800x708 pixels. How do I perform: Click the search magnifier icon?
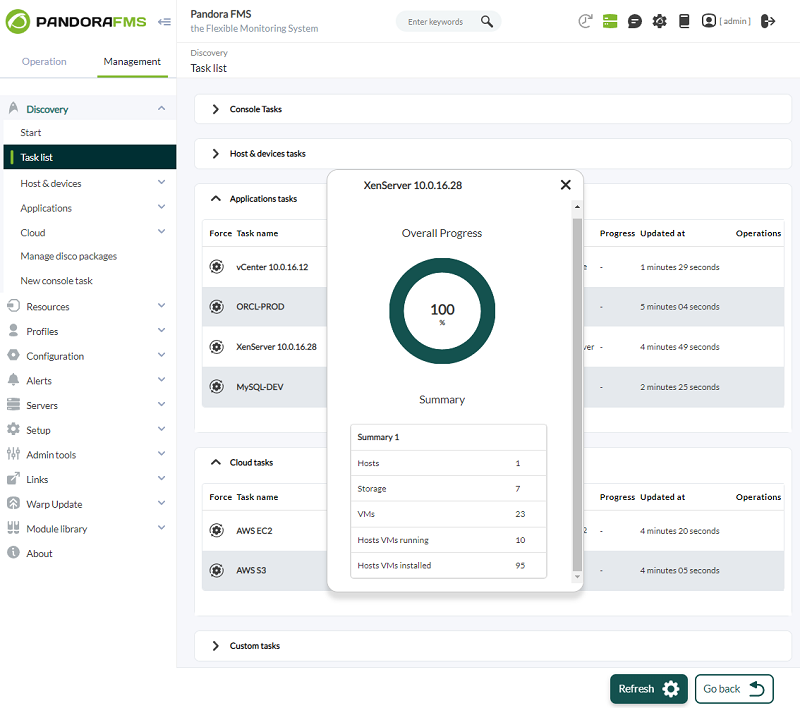(x=487, y=21)
